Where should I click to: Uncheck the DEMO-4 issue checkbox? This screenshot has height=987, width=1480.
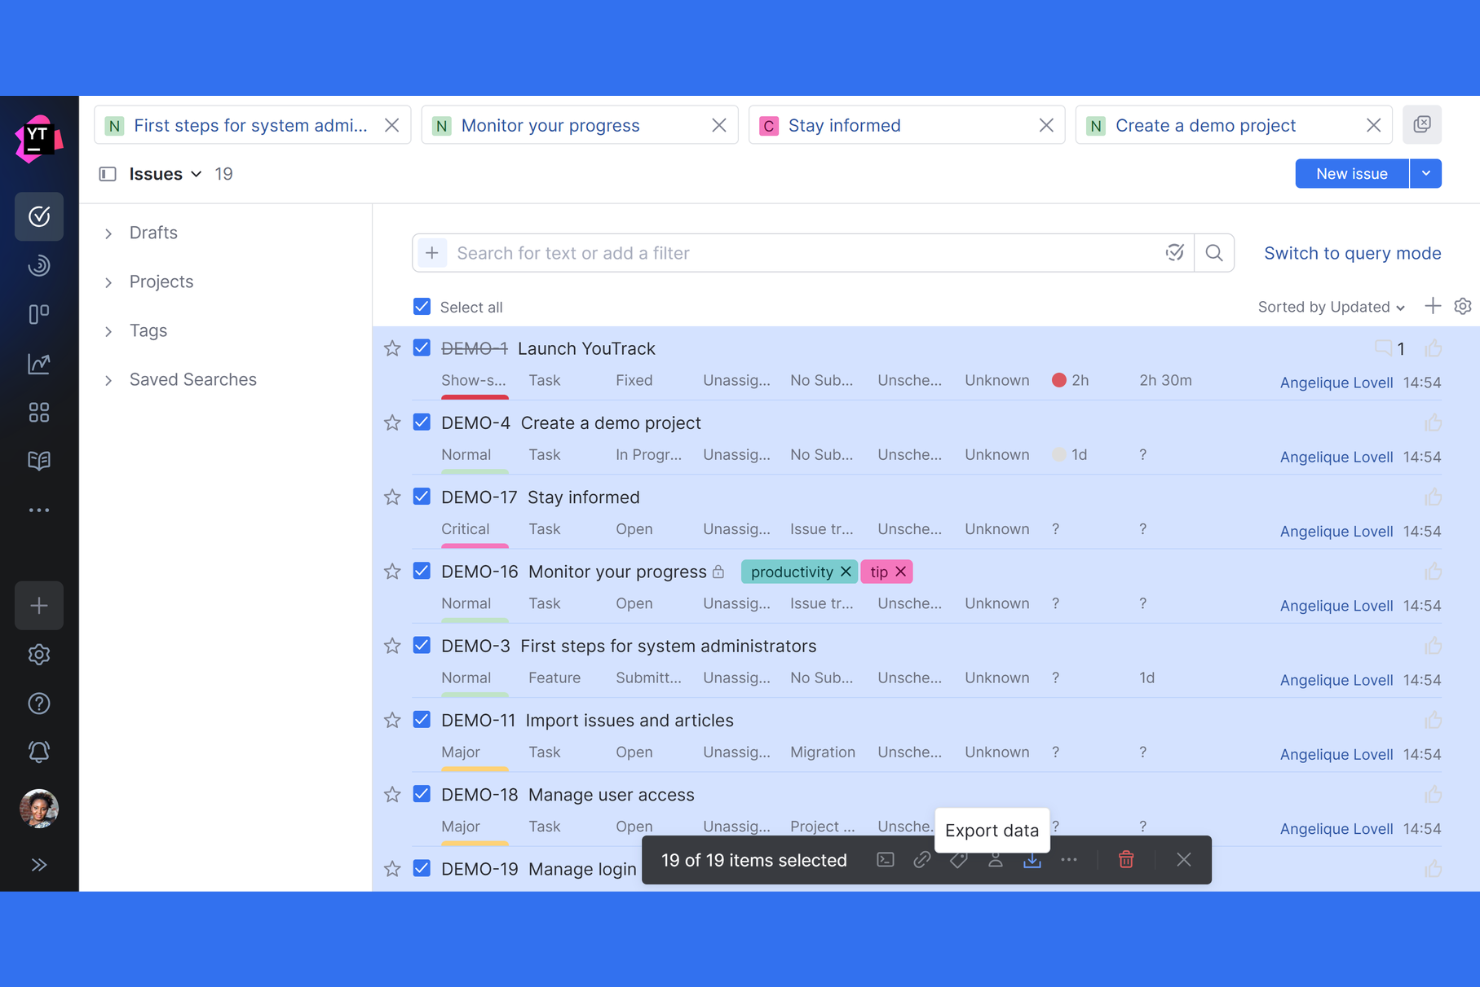pos(422,422)
